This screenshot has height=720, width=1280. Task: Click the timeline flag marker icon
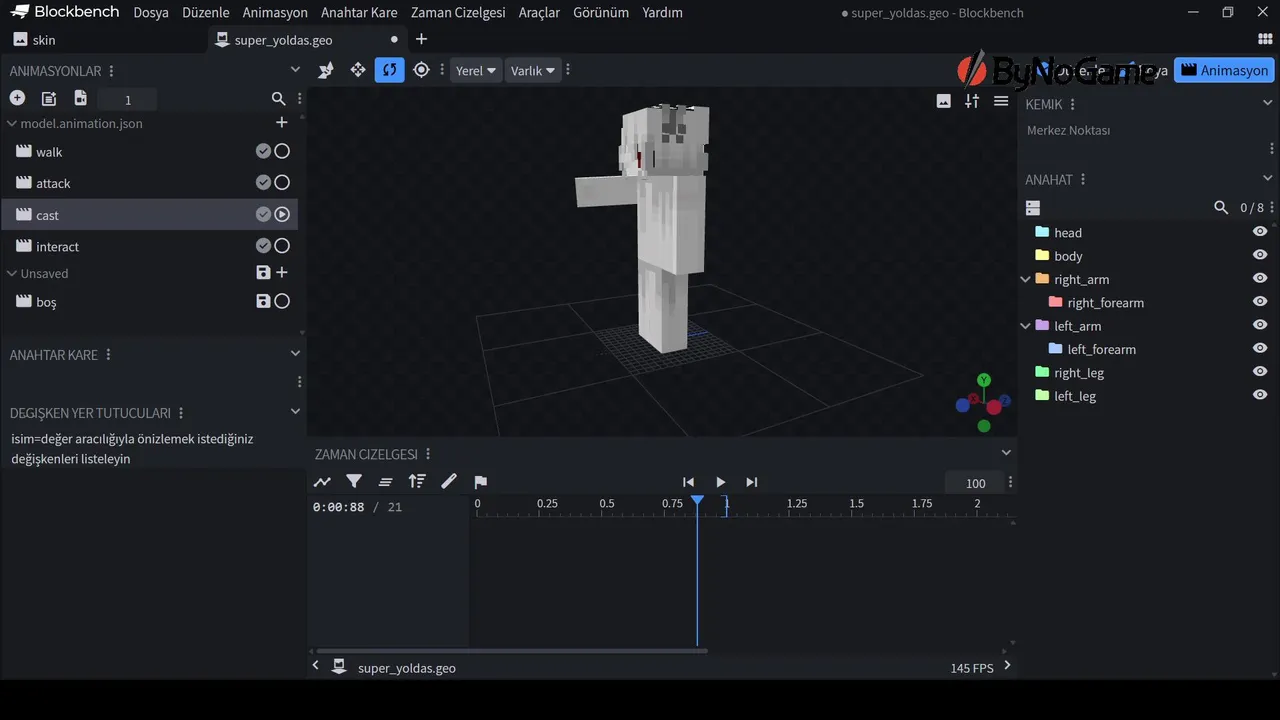(480, 482)
